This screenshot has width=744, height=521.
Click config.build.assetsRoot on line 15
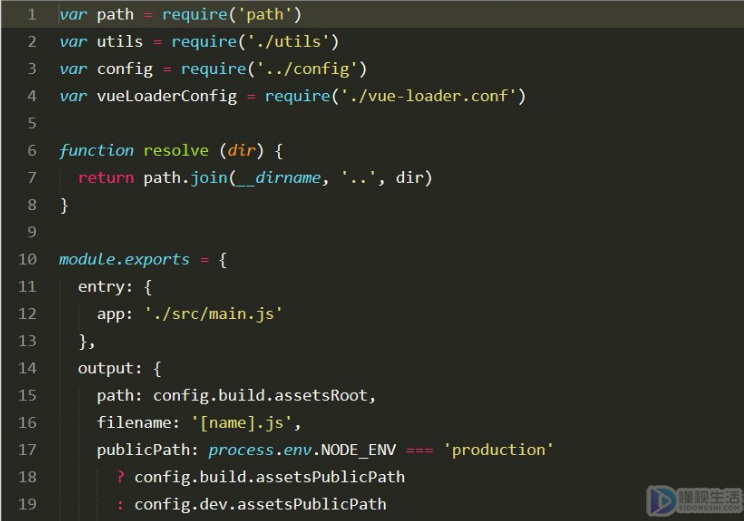click(x=260, y=396)
